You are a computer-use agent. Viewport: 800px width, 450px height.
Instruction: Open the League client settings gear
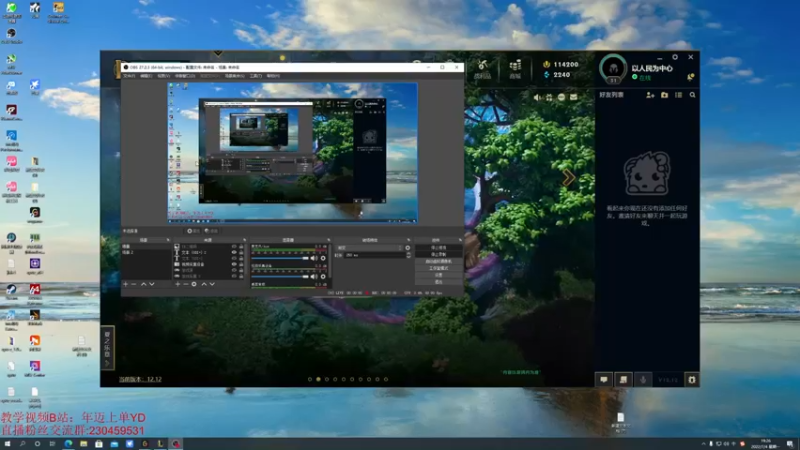click(674, 57)
